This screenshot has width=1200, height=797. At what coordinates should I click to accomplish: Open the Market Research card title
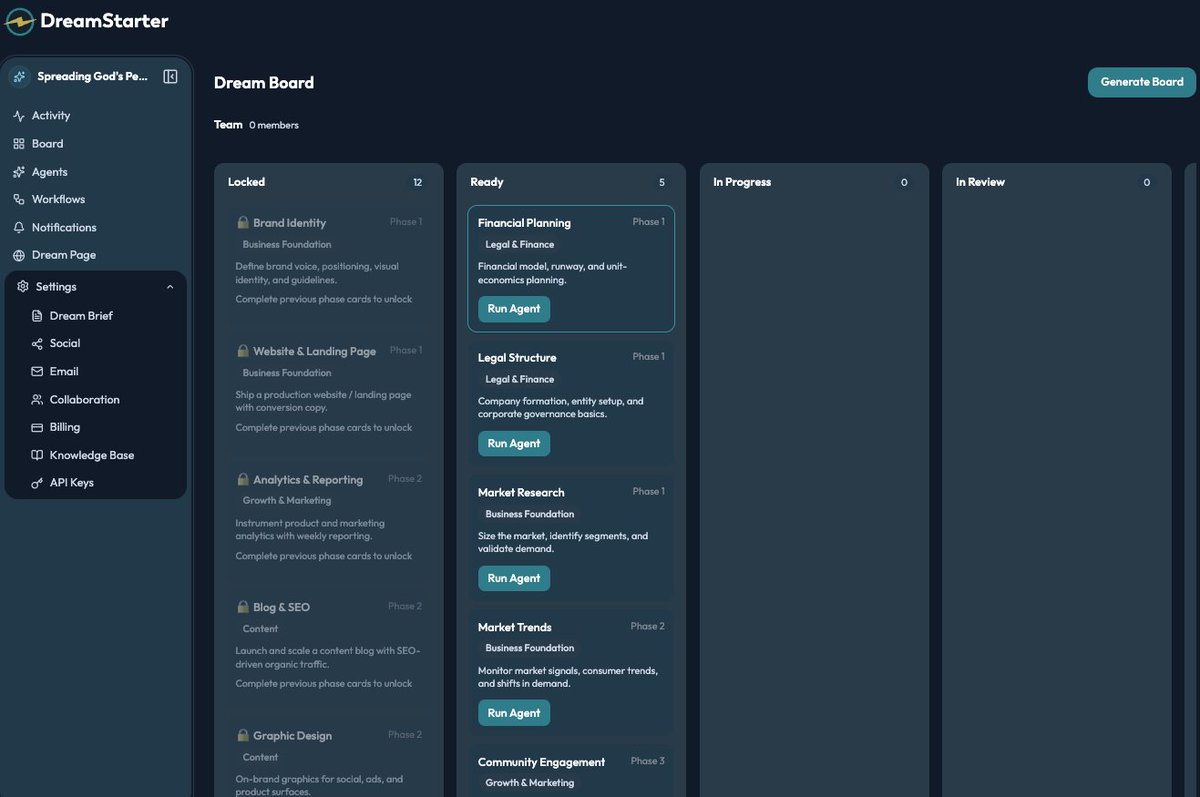[x=521, y=493]
